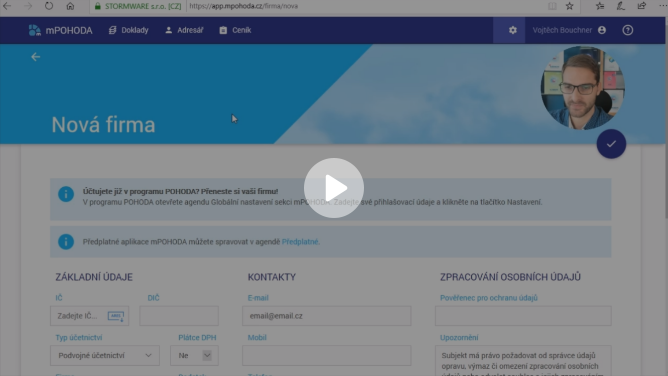The height and width of the screenshot is (376, 668).
Task: Click the mPOHODA logo
Action: pyautogui.click(x=60, y=30)
